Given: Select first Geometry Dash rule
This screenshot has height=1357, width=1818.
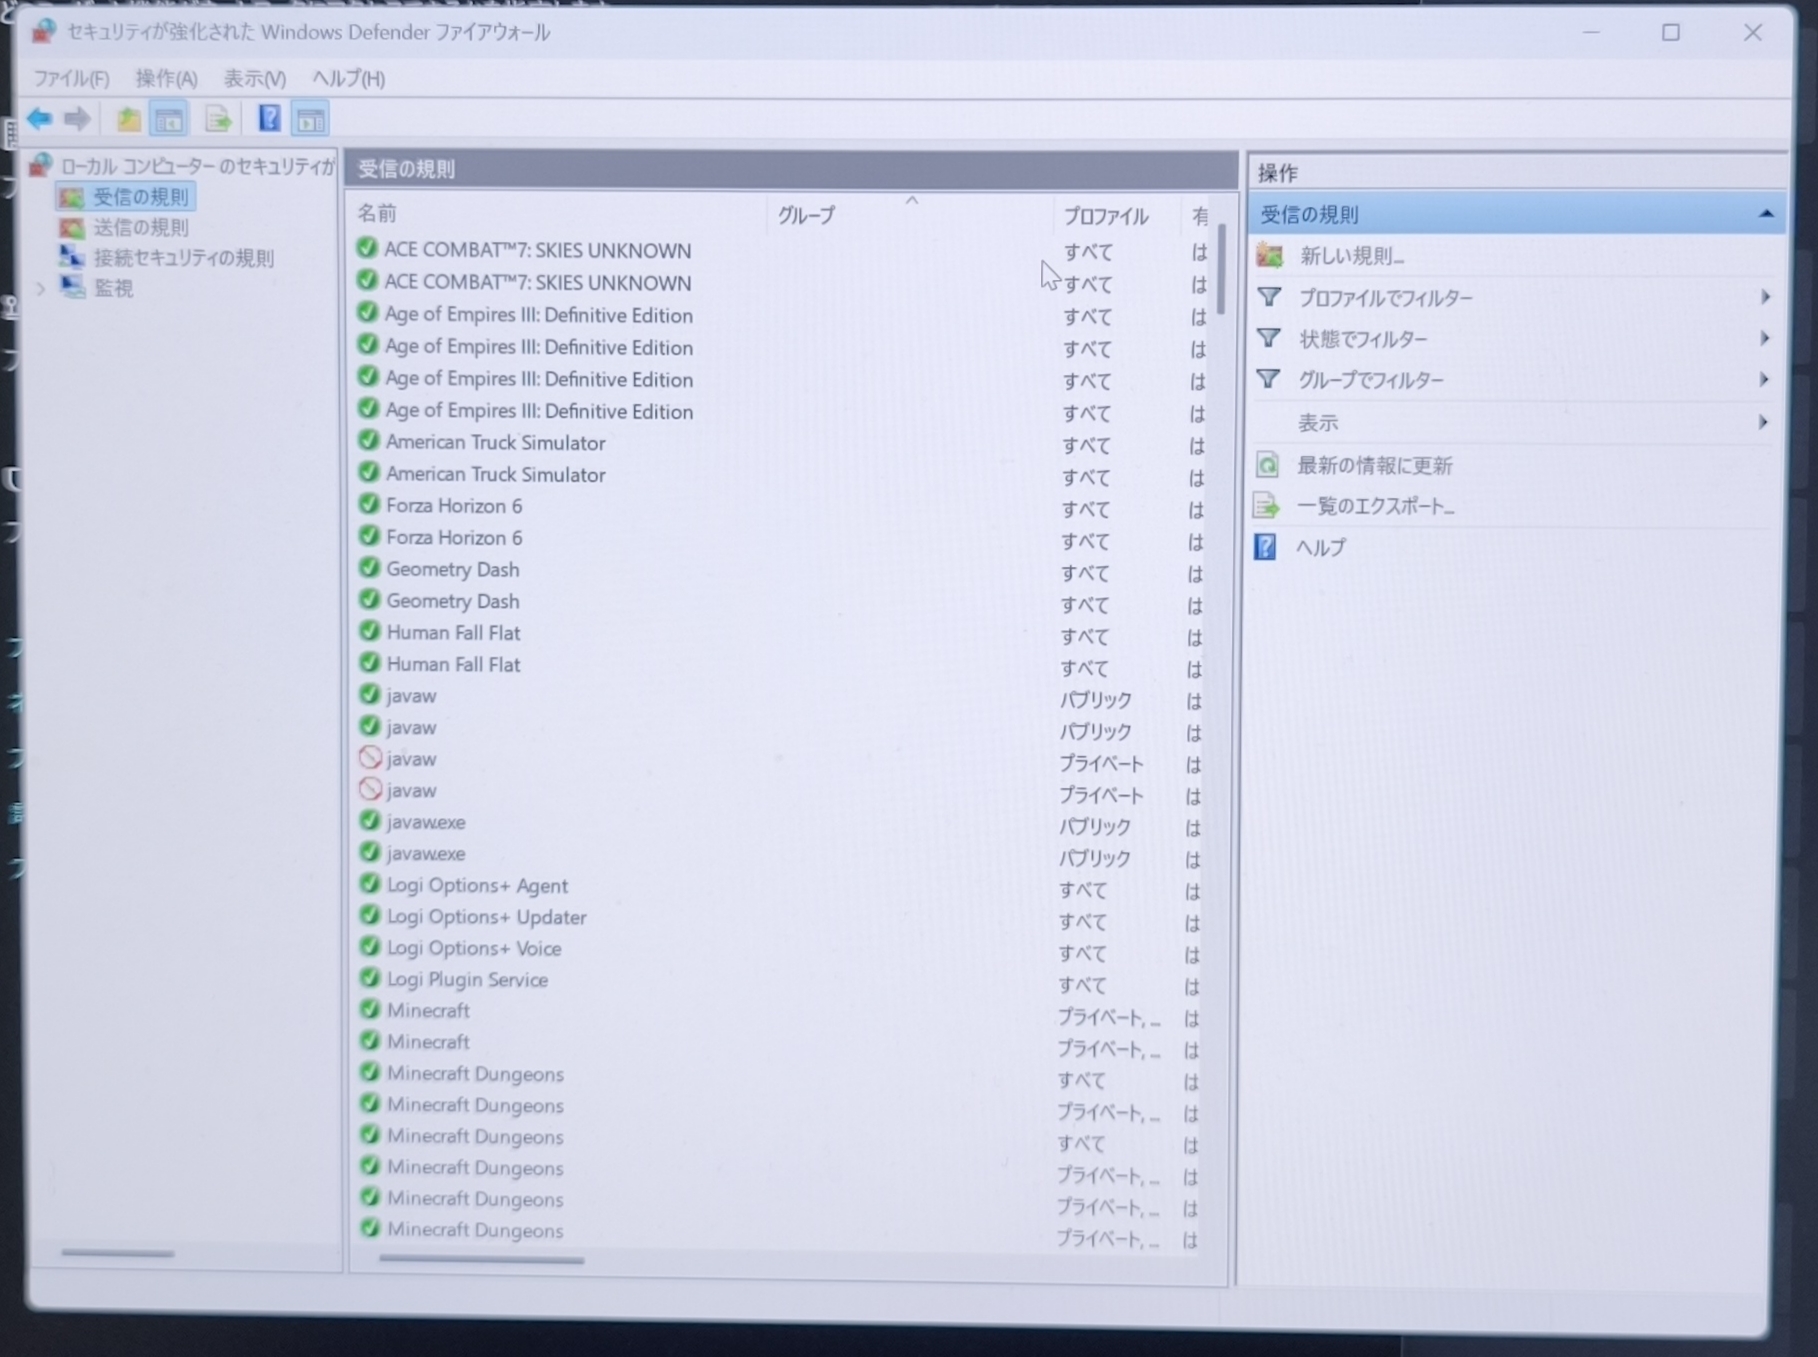Looking at the screenshot, I should [x=453, y=569].
